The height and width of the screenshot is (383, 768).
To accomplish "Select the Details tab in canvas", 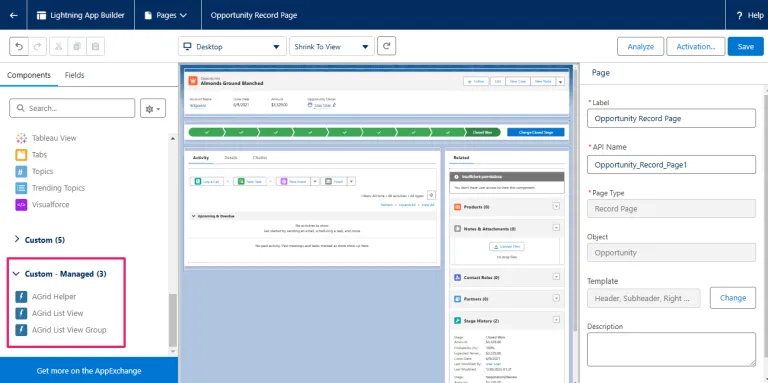I will (x=231, y=158).
